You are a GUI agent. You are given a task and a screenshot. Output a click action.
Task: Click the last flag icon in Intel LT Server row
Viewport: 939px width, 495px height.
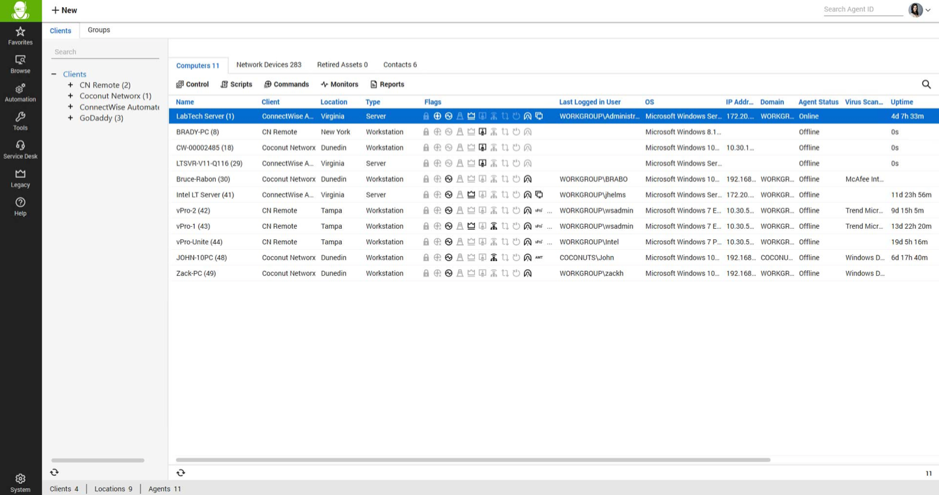[x=539, y=195]
